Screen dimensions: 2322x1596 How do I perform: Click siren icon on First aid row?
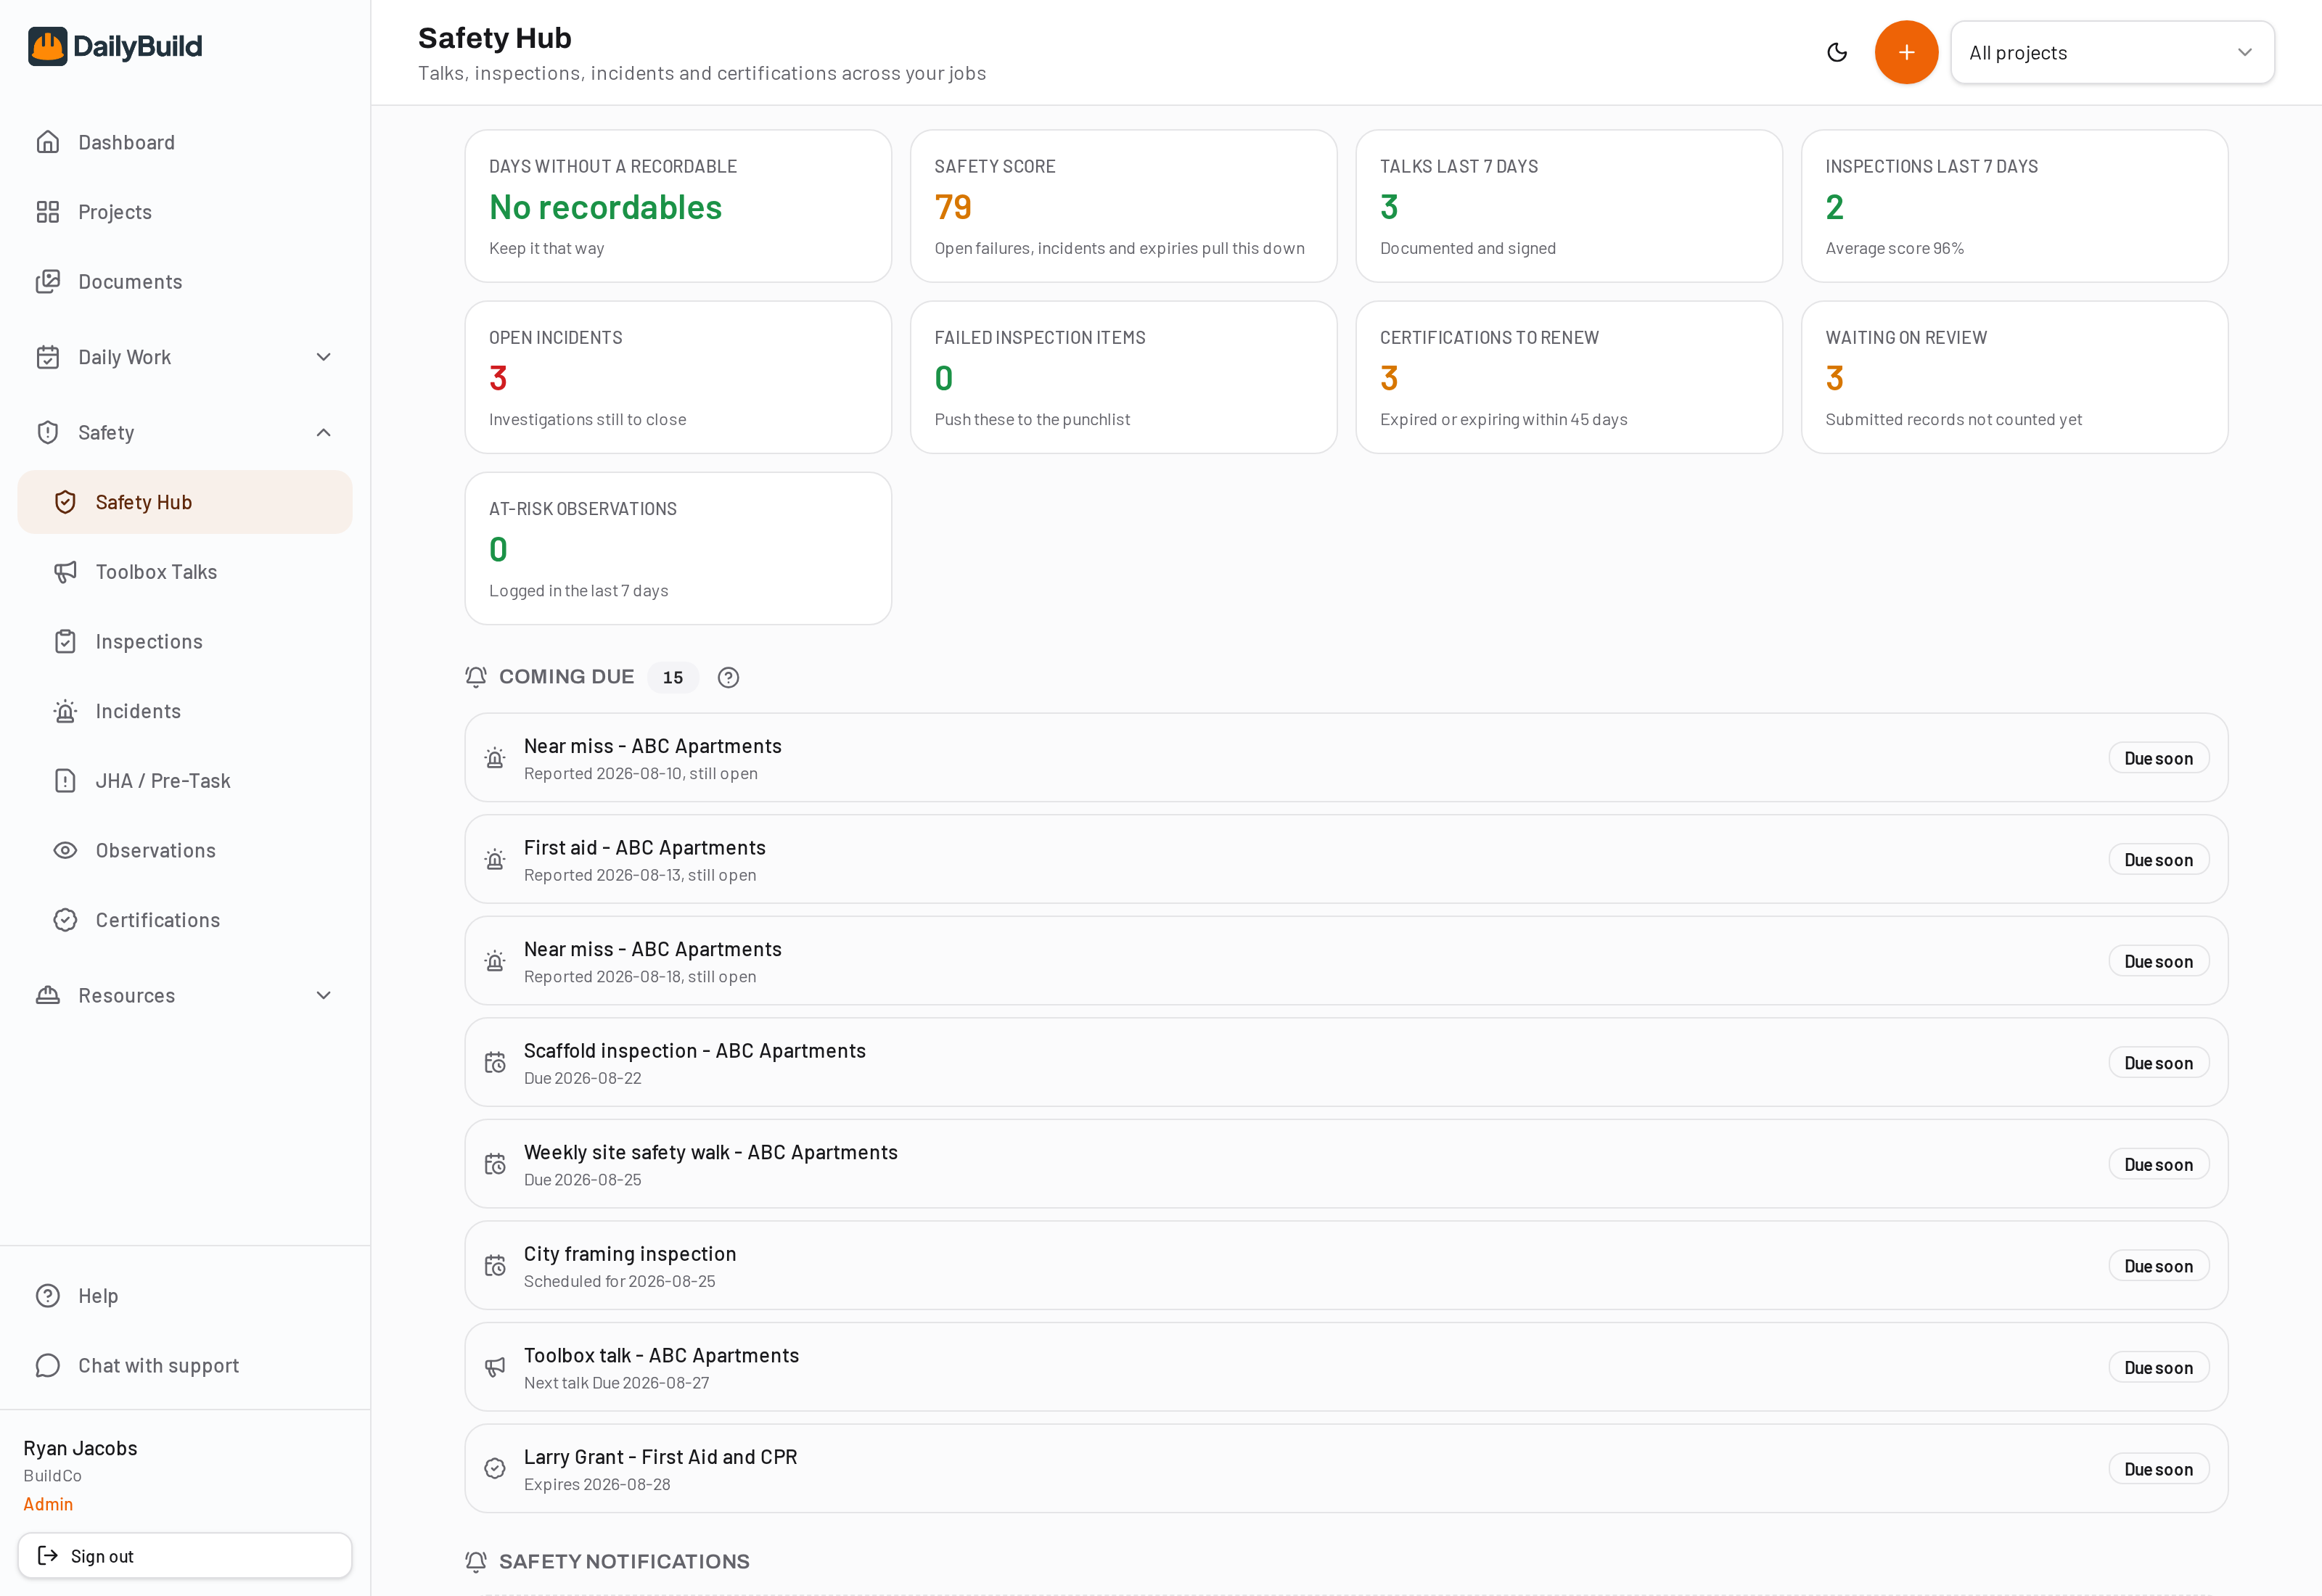point(495,860)
